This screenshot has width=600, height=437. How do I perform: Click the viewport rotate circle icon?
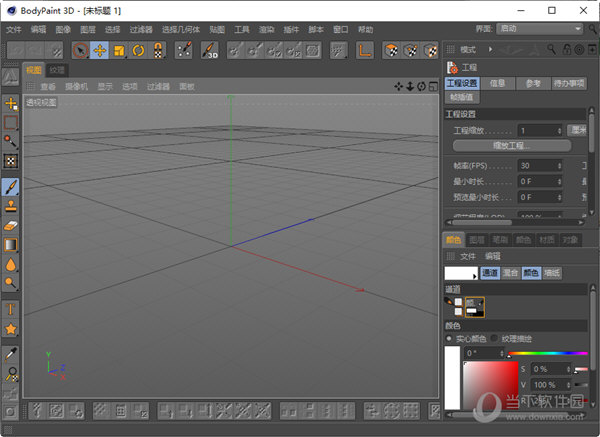coord(421,86)
